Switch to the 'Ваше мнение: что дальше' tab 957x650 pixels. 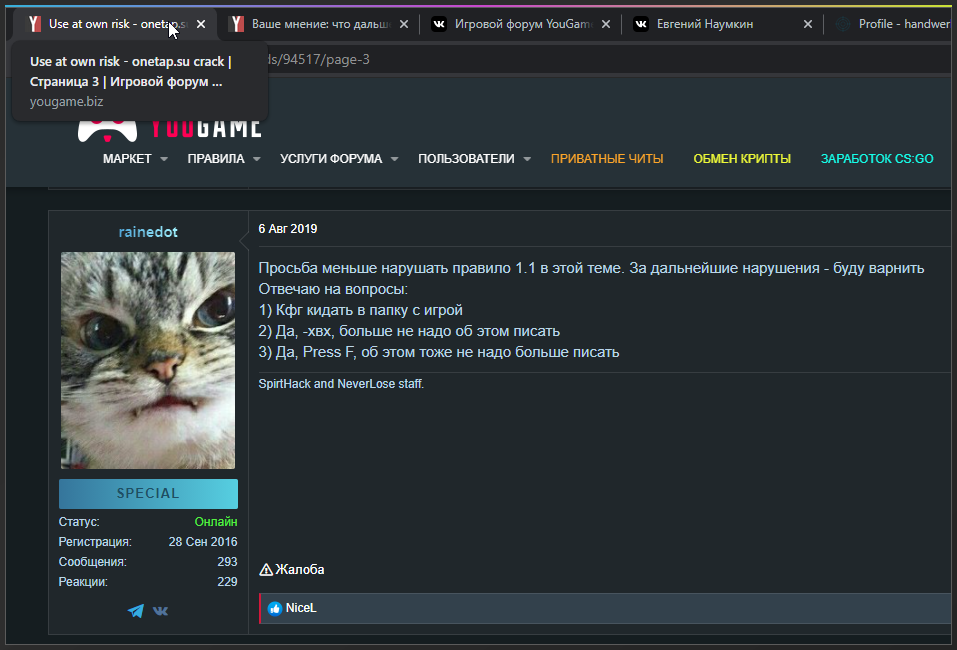319,24
